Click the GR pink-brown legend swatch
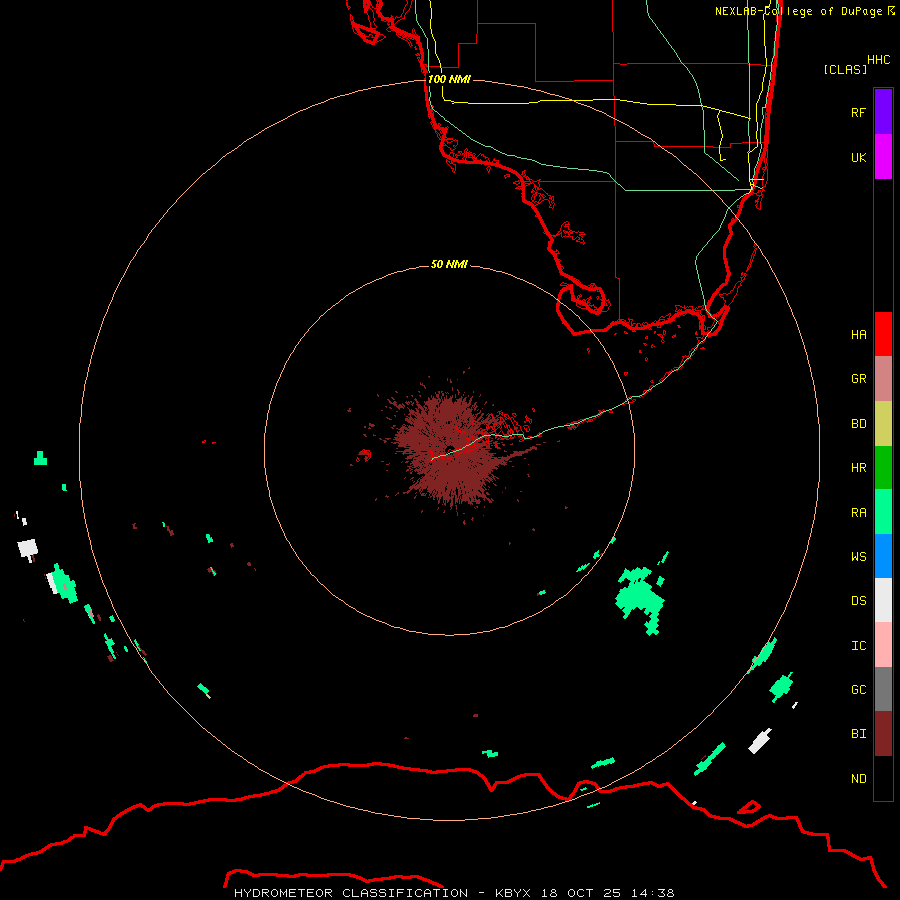 tap(883, 379)
